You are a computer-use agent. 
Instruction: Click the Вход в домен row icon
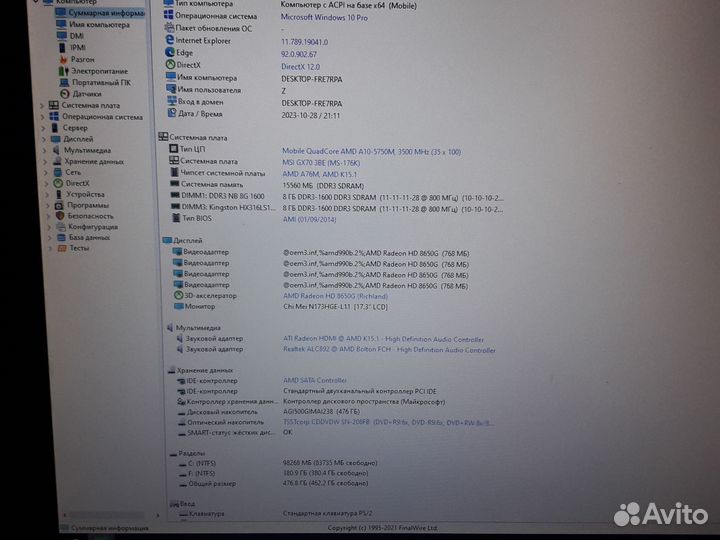click(x=172, y=101)
